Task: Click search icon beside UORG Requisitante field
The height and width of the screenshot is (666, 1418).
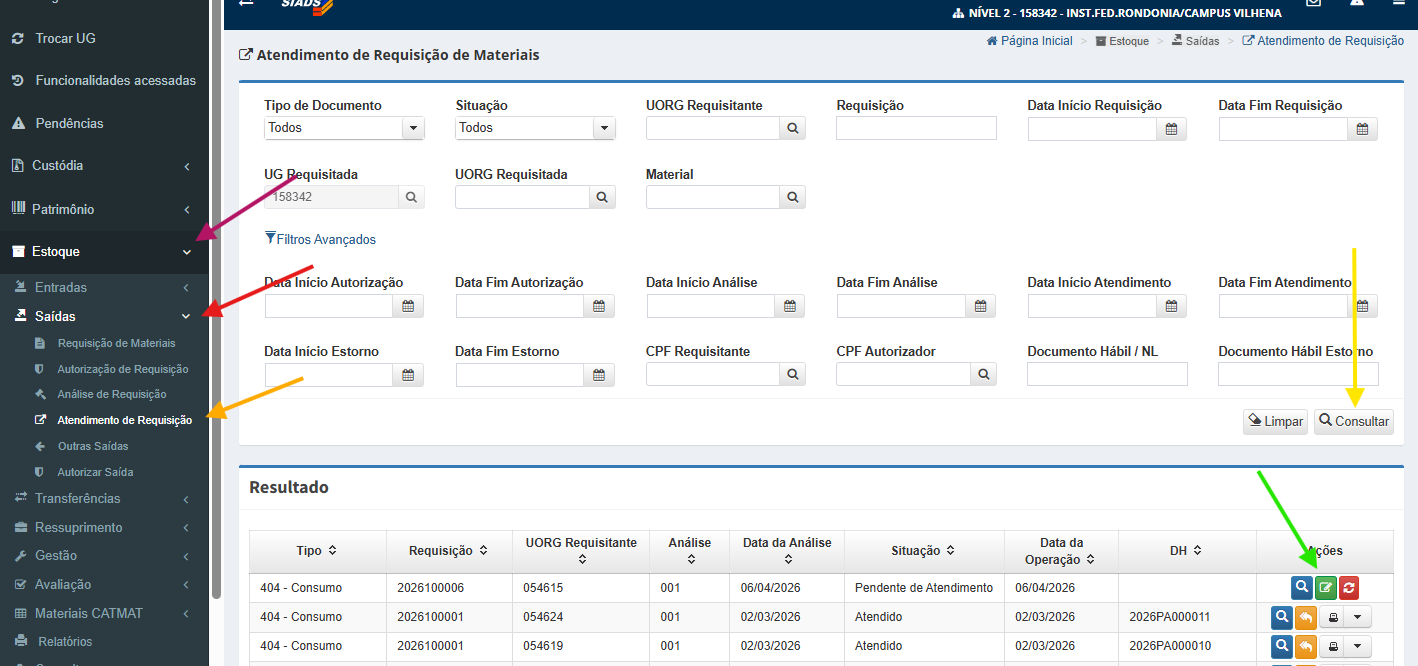Action: [x=792, y=128]
